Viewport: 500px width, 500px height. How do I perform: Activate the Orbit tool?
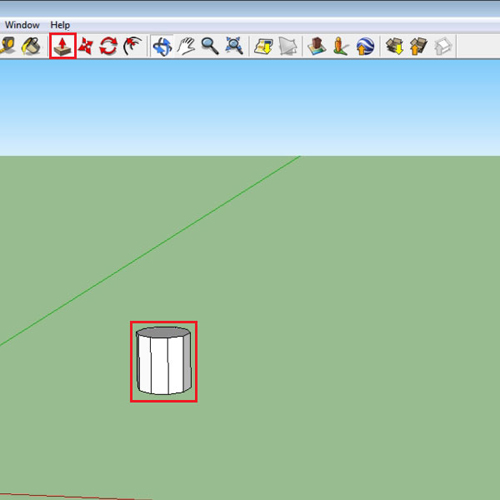pyautogui.click(x=162, y=46)
